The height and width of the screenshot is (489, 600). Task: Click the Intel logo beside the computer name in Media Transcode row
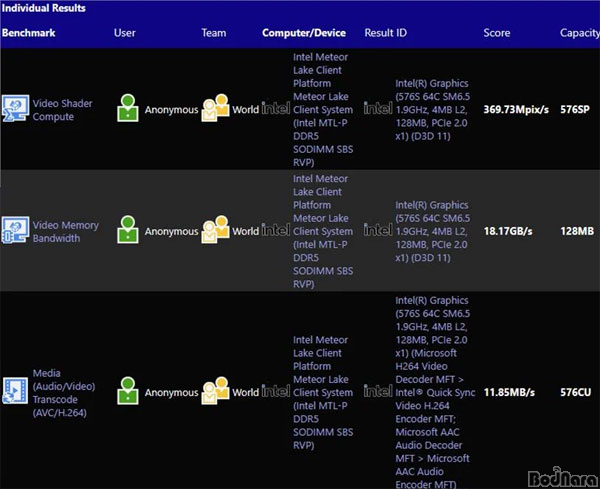coord(276,391)
